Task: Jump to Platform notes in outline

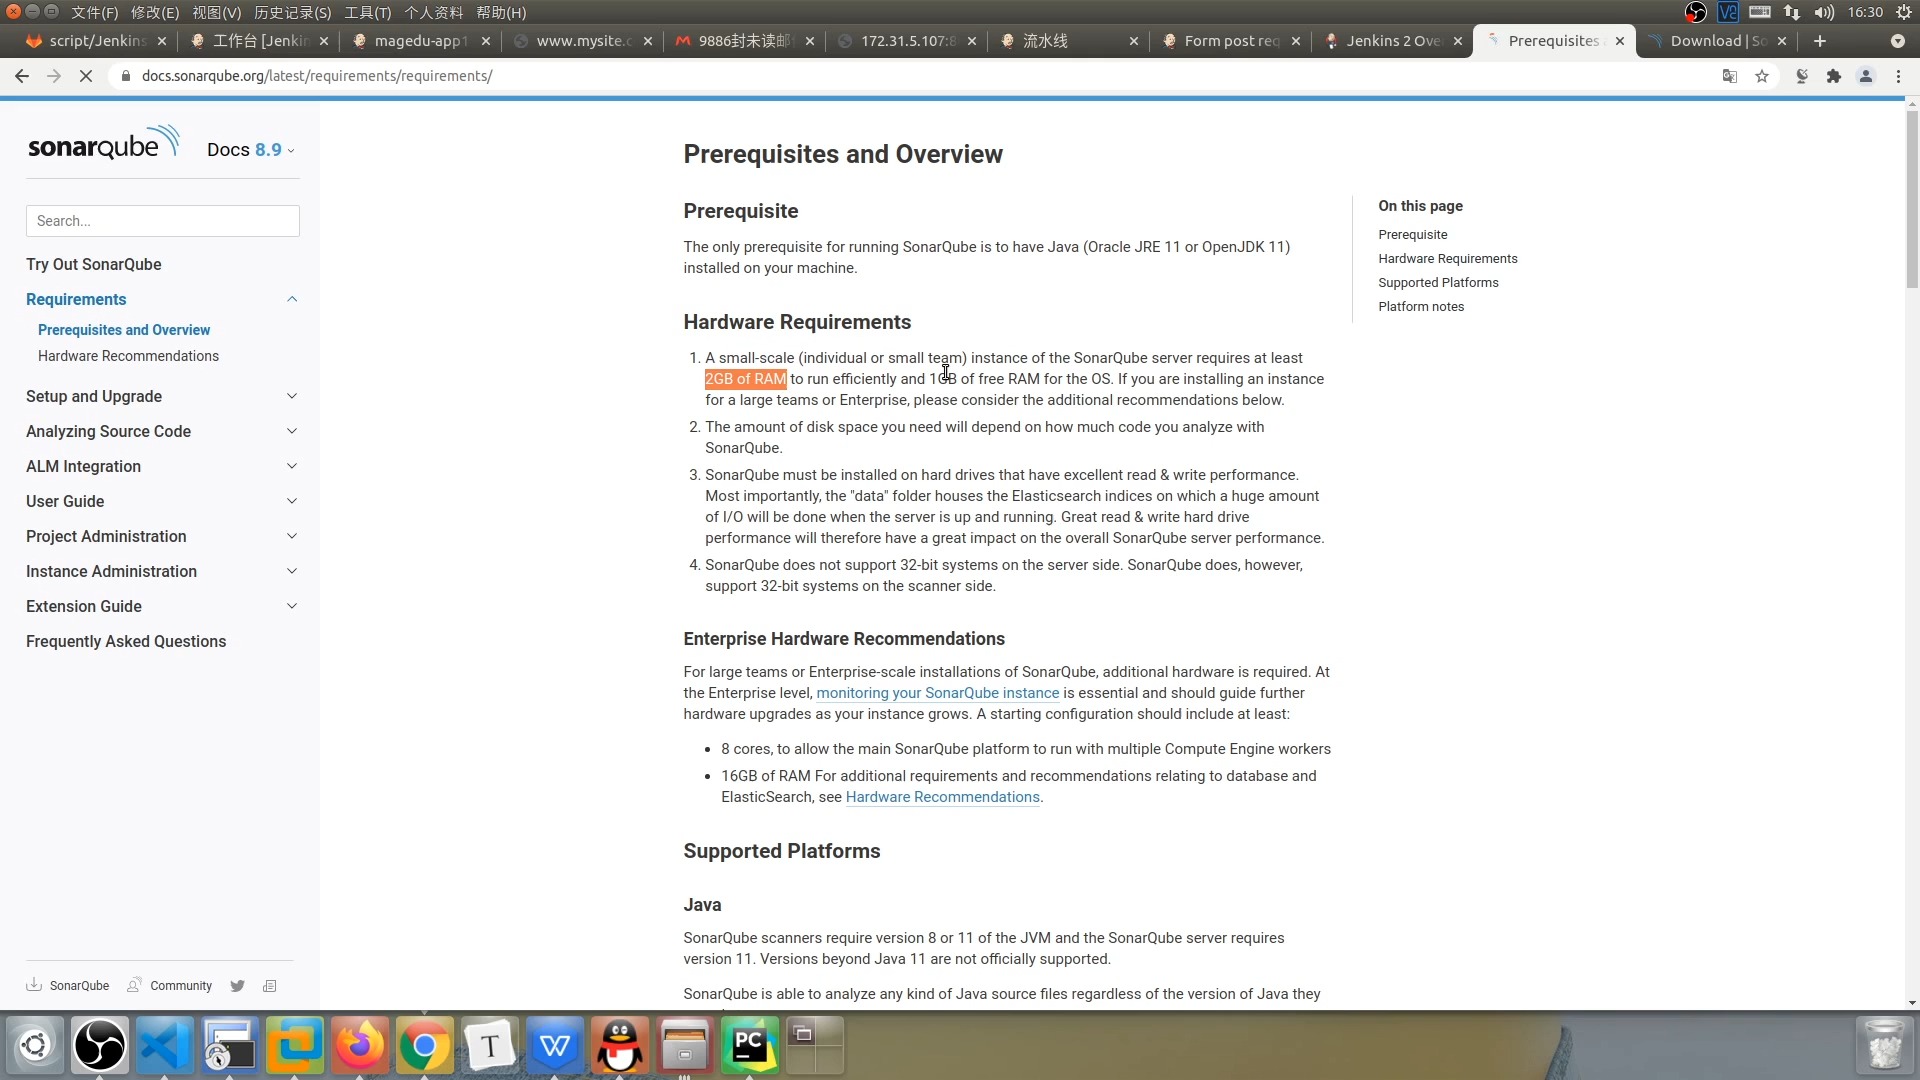Action: coord(1421,307)
